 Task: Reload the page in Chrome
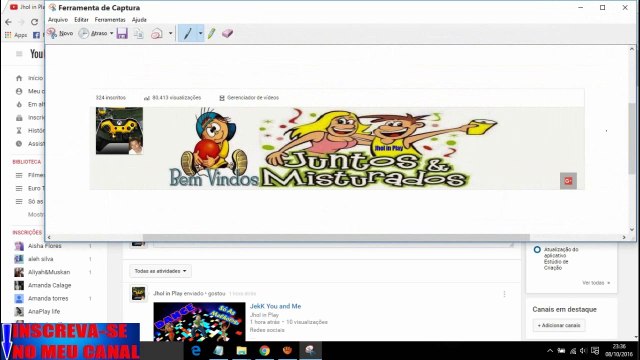pyautogui.click(x=35, y=22)
